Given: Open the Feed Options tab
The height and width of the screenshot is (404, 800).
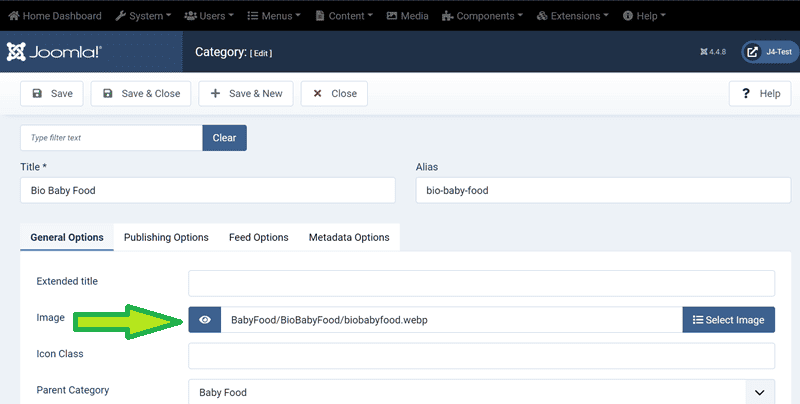Looking at the screenshot, I should coord(258,237).
